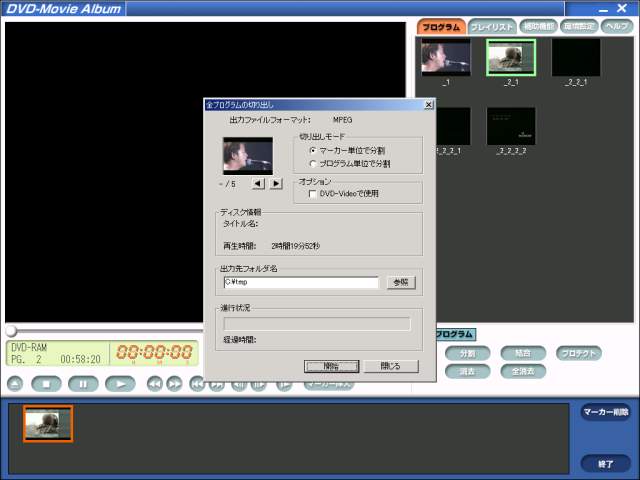Click the 2時間19分52秒 playback time value

coord(296,246)
